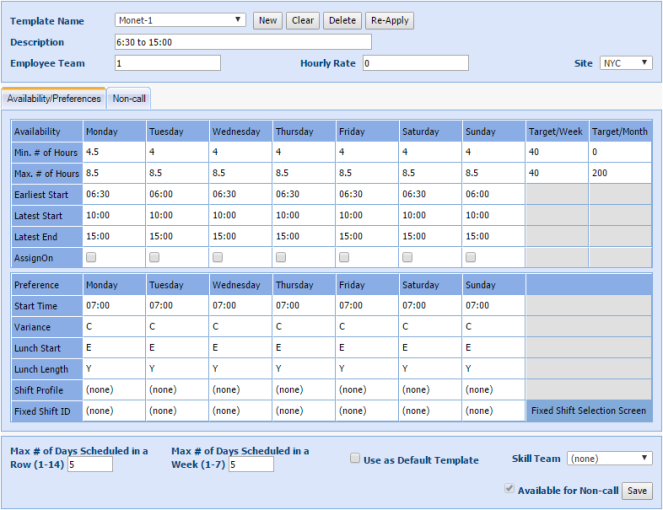663x510 pixels.
Task: Check the Monday AssignOn checkbox
Action: click(x=92, y=257)
